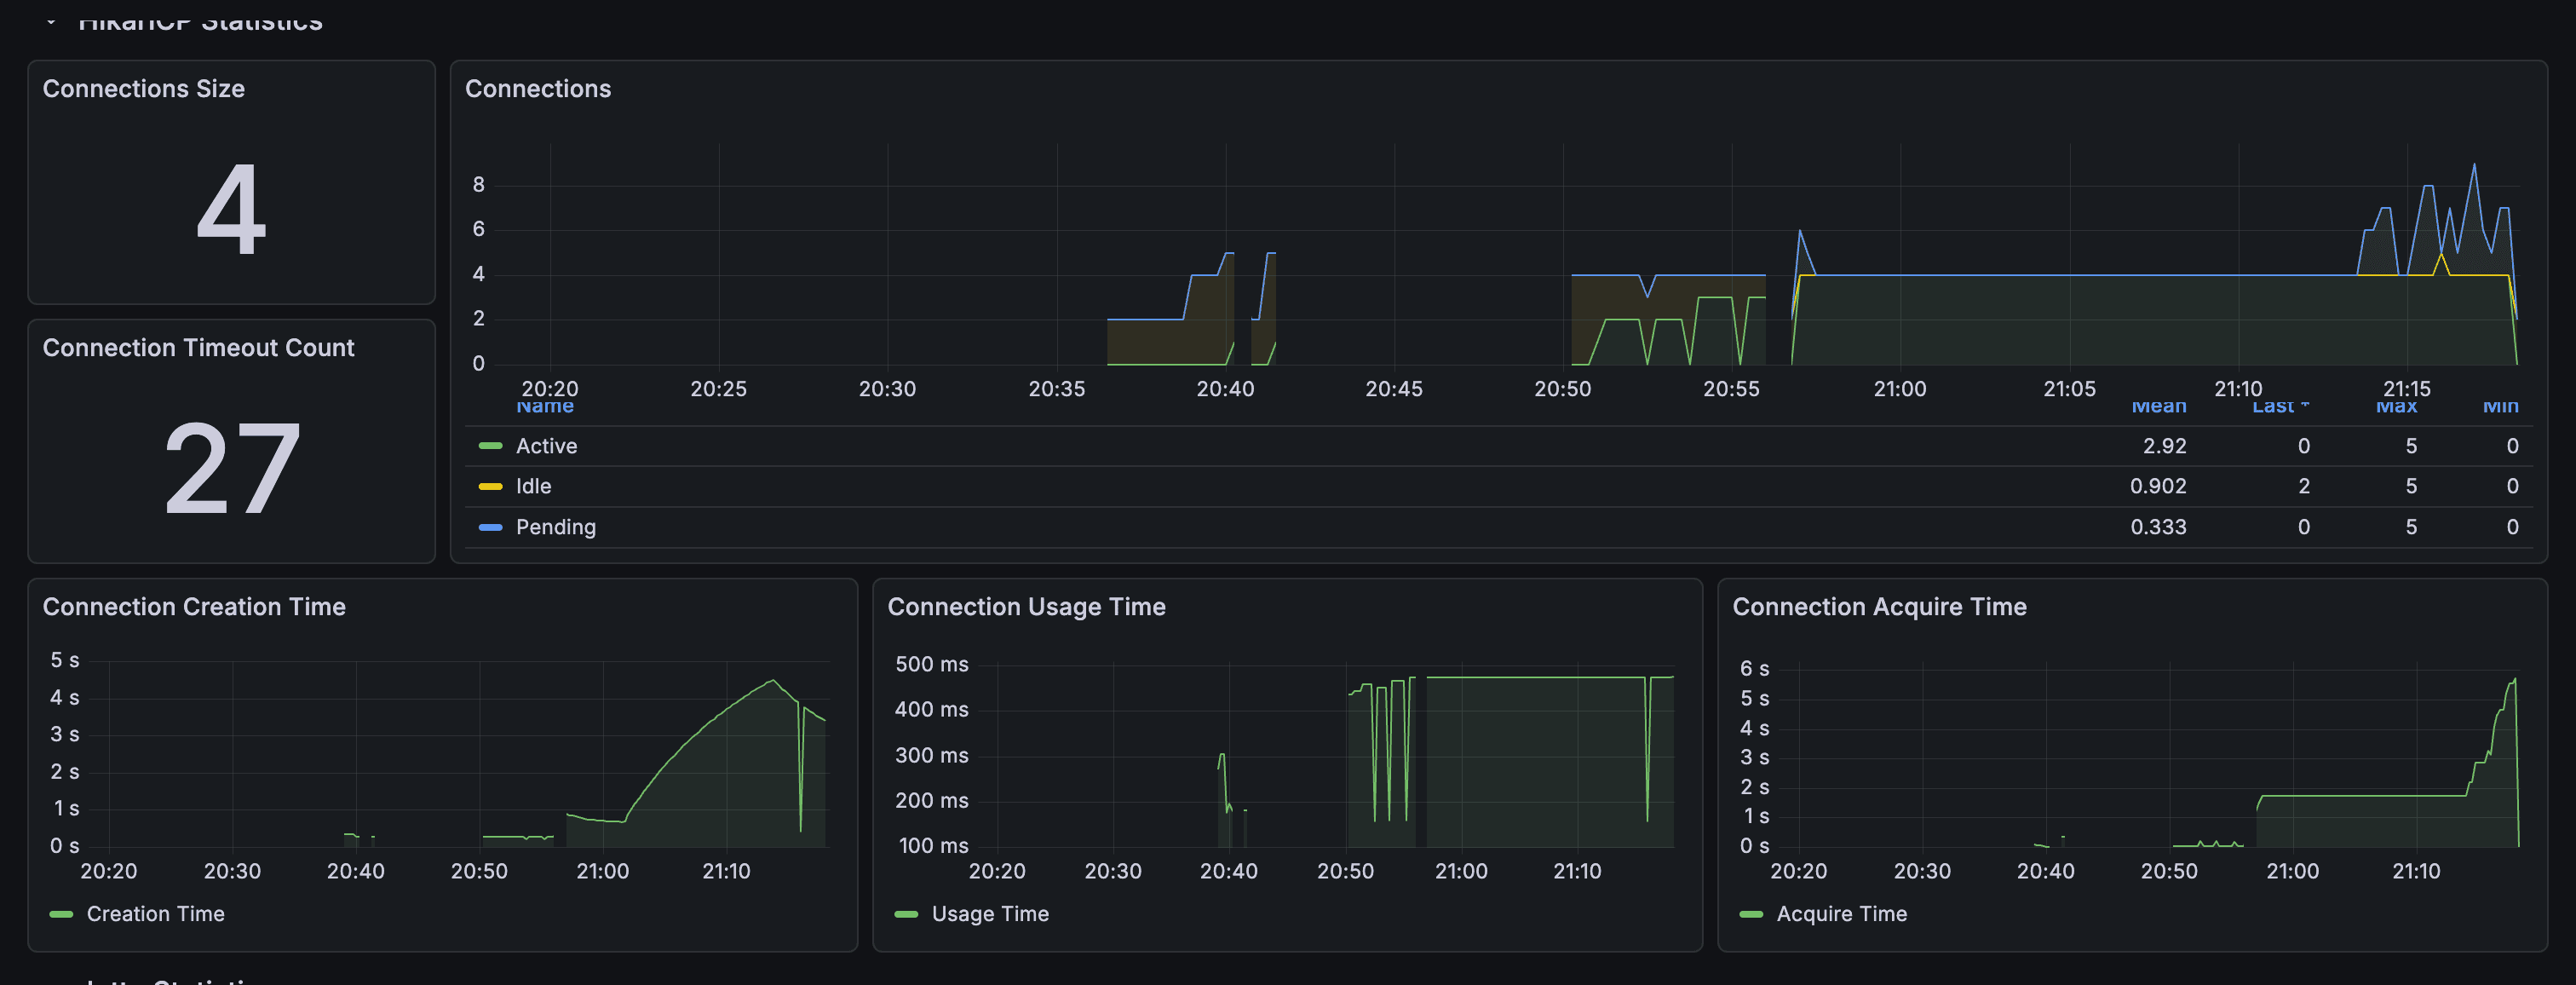Viewport: 2576px width, 985px height.
Task: Click the Active series color marker icon
Action: pyautogui.click(x=492, y=446)
